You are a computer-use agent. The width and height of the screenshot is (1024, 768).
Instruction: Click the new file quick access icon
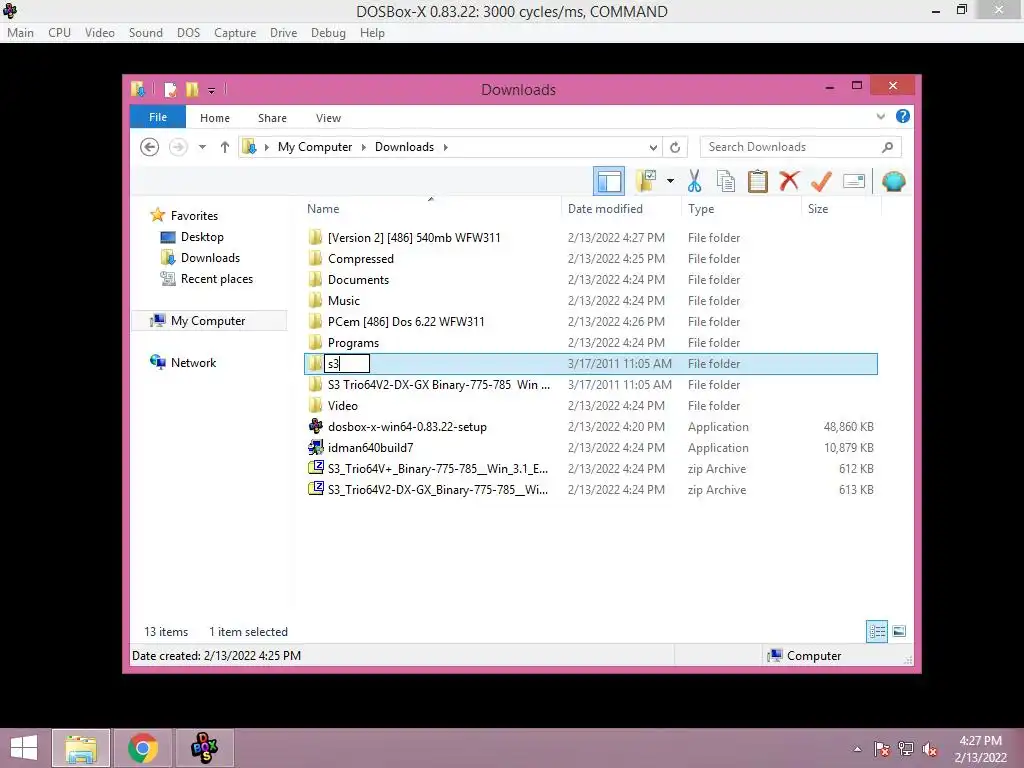click(170, 89)
